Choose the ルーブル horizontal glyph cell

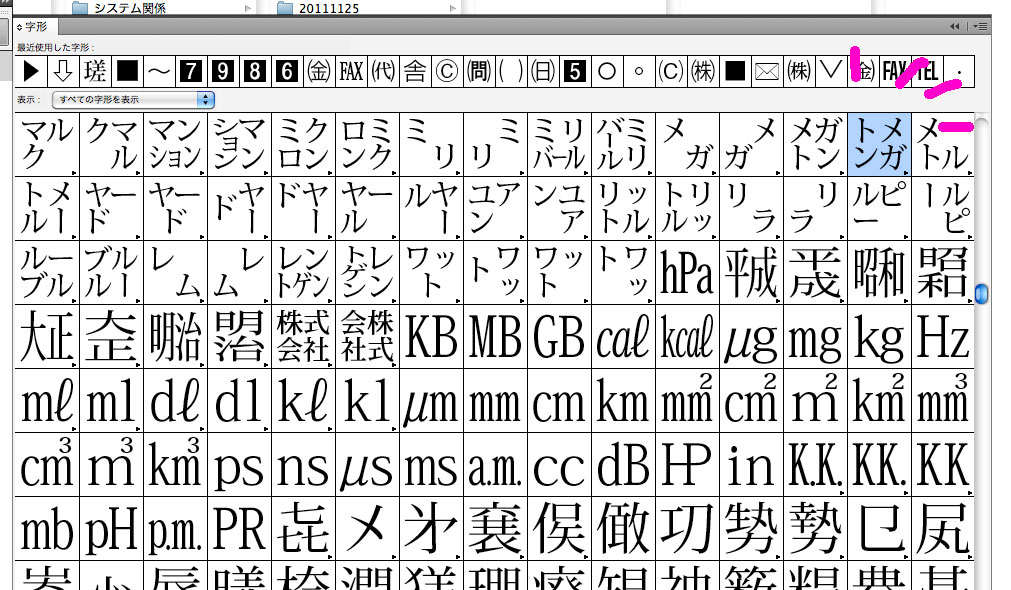point(47,273)
